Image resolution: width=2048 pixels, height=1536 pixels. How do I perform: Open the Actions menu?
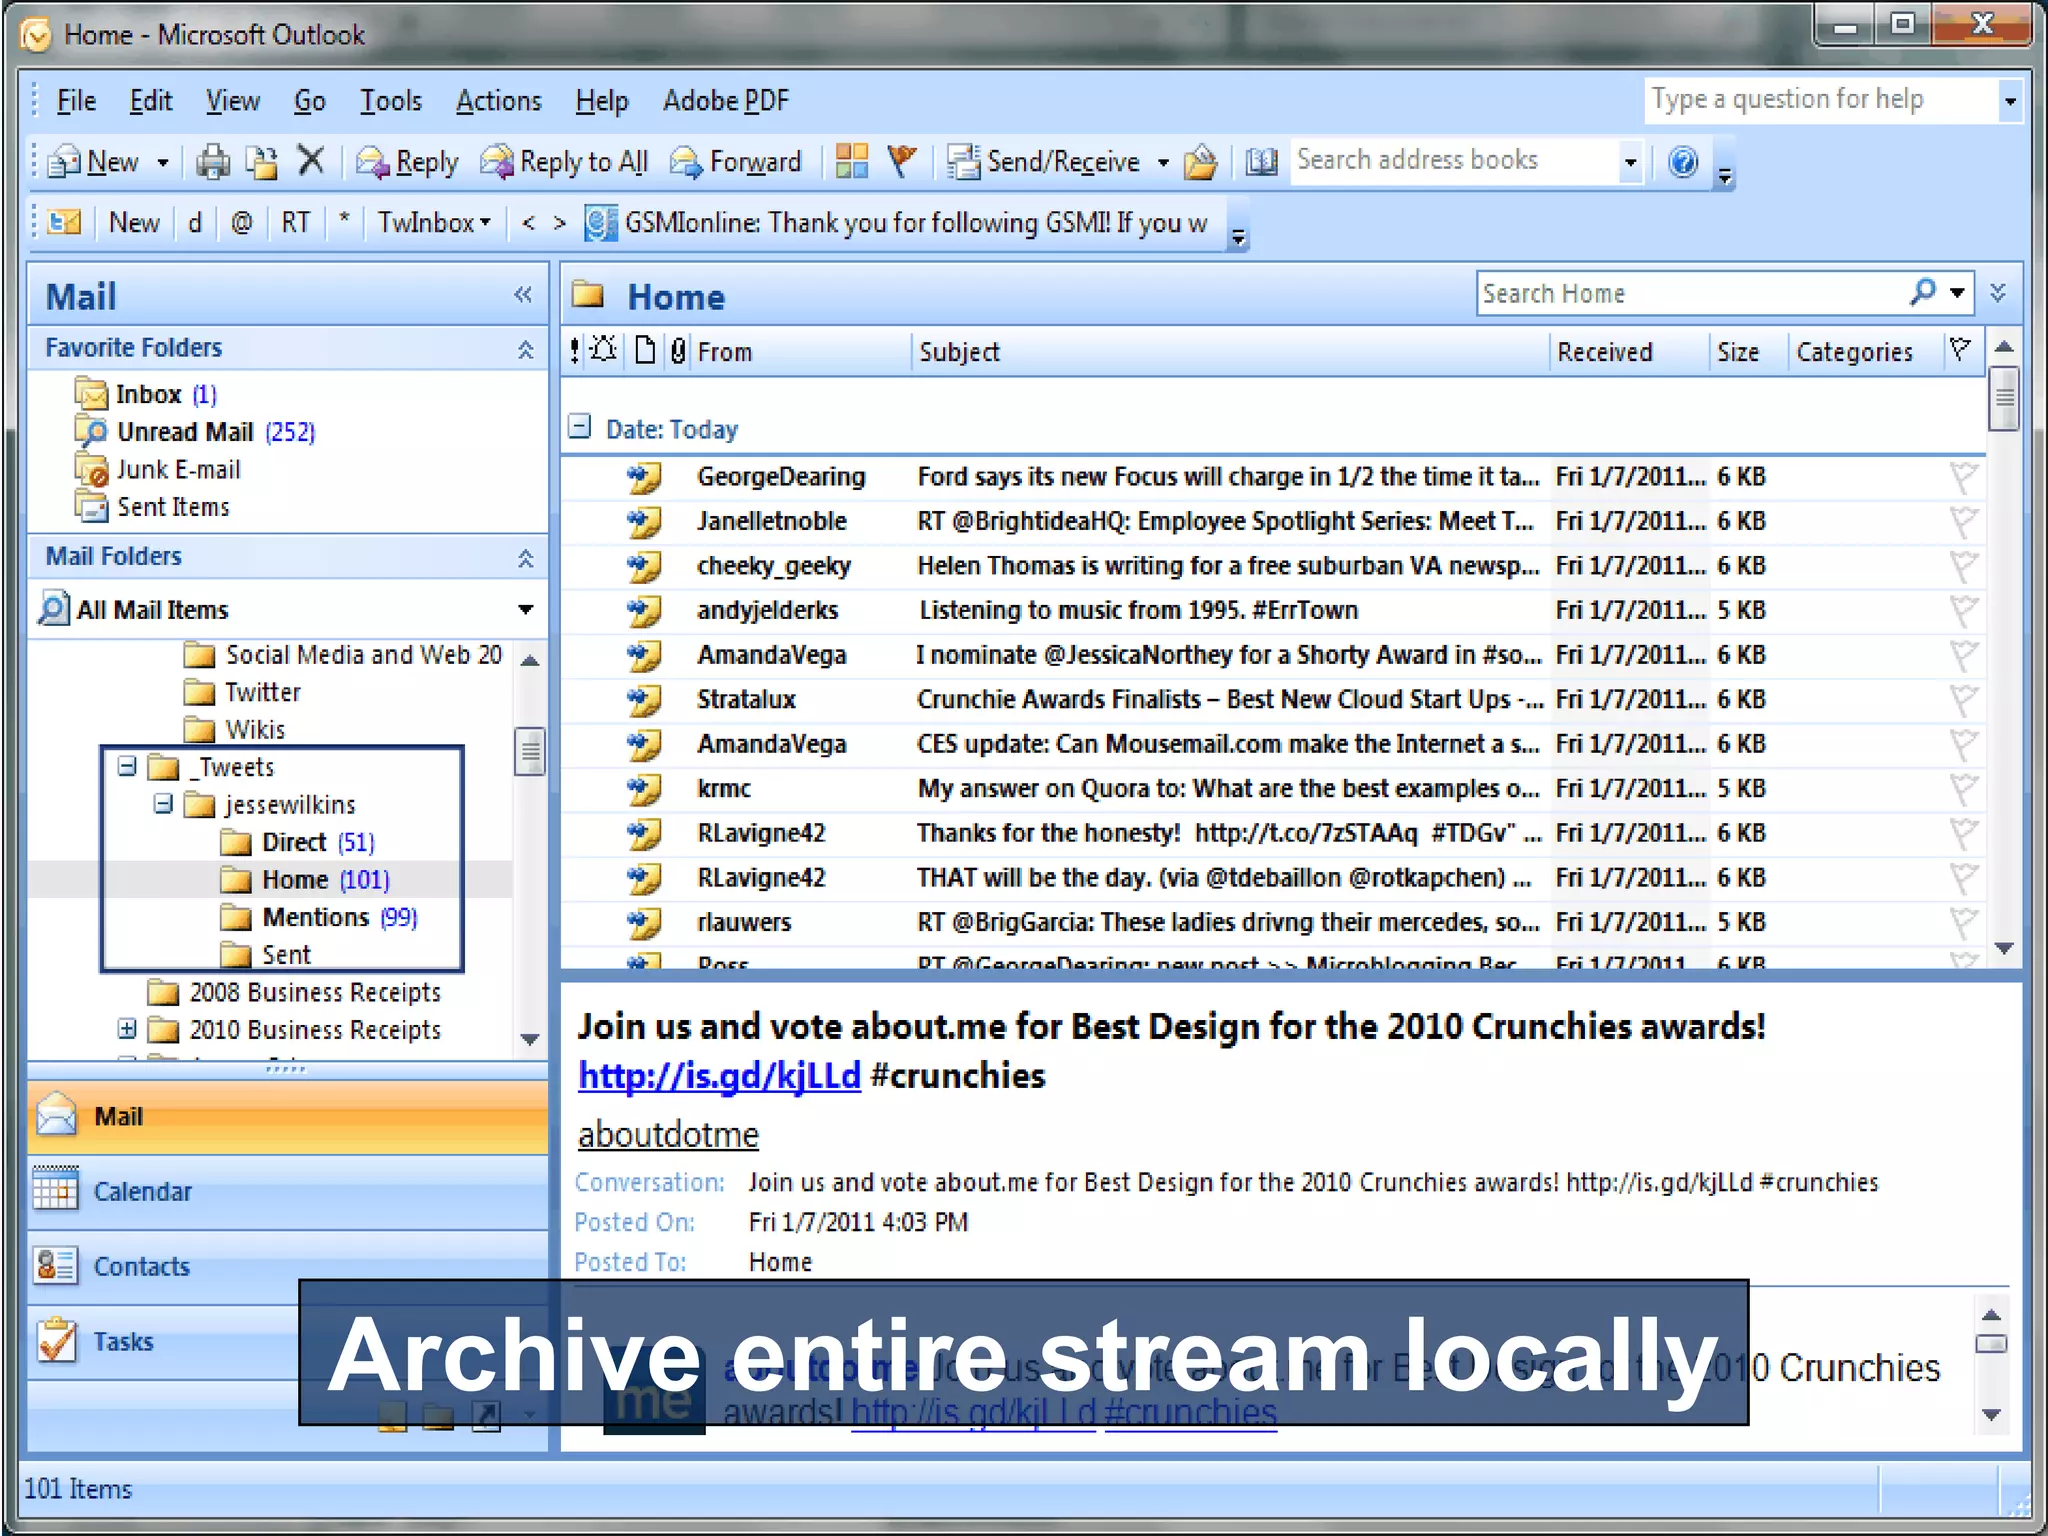click(498, 100)
